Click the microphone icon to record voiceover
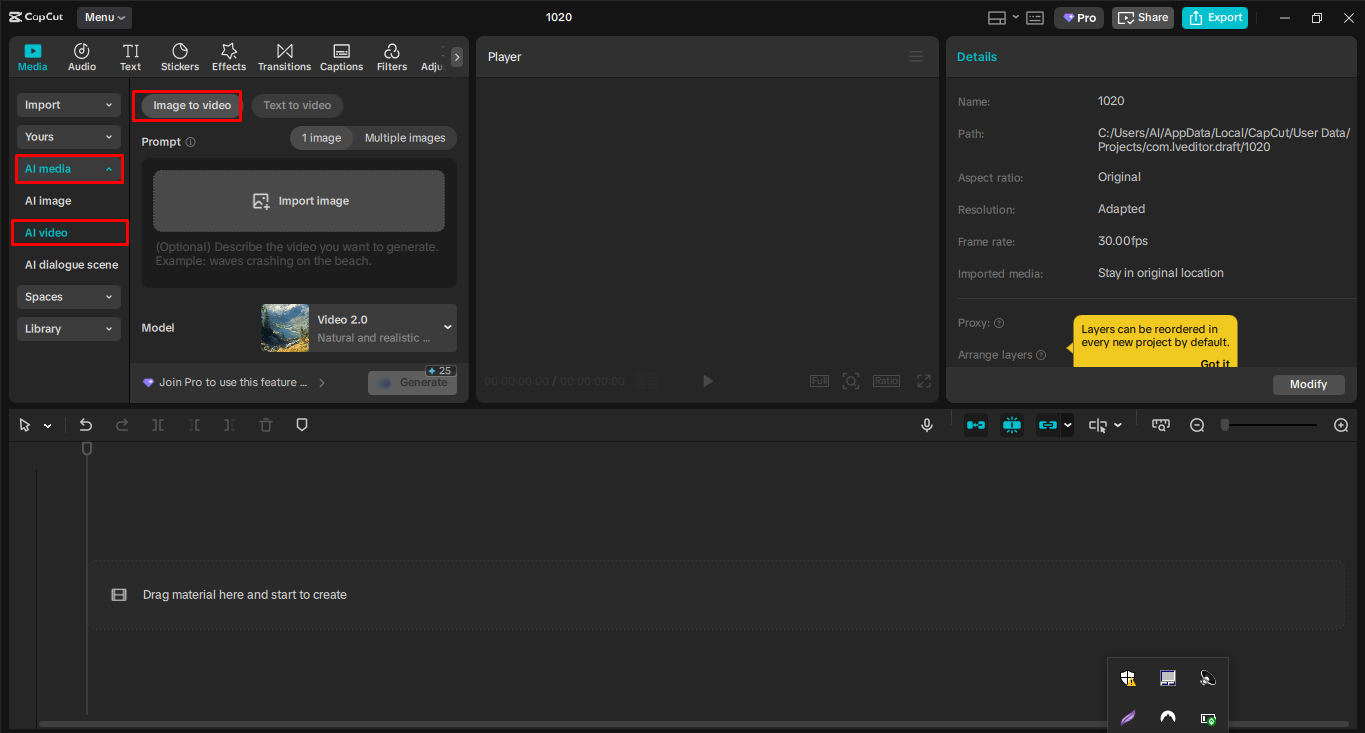The width and height of the screenshot is (1365, 733). (x=926, y=424)
